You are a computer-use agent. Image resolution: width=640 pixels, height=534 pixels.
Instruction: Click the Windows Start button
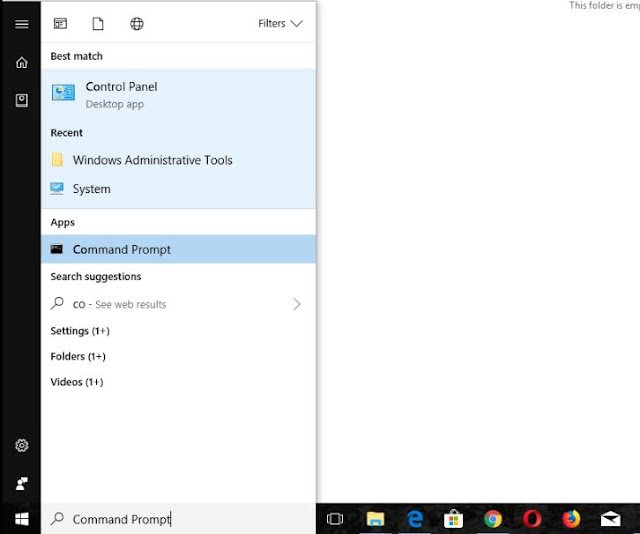pos(22,519)
